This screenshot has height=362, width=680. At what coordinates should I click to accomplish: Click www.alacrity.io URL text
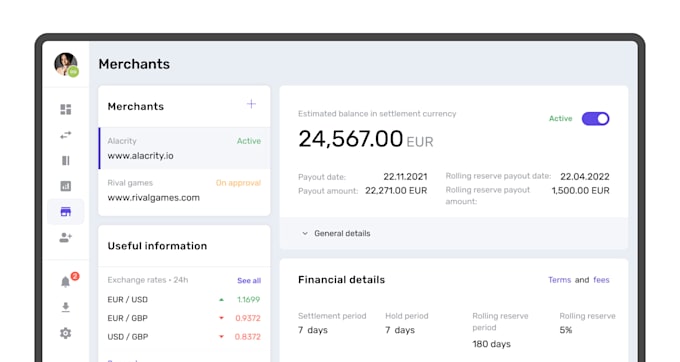click(141, 156)
